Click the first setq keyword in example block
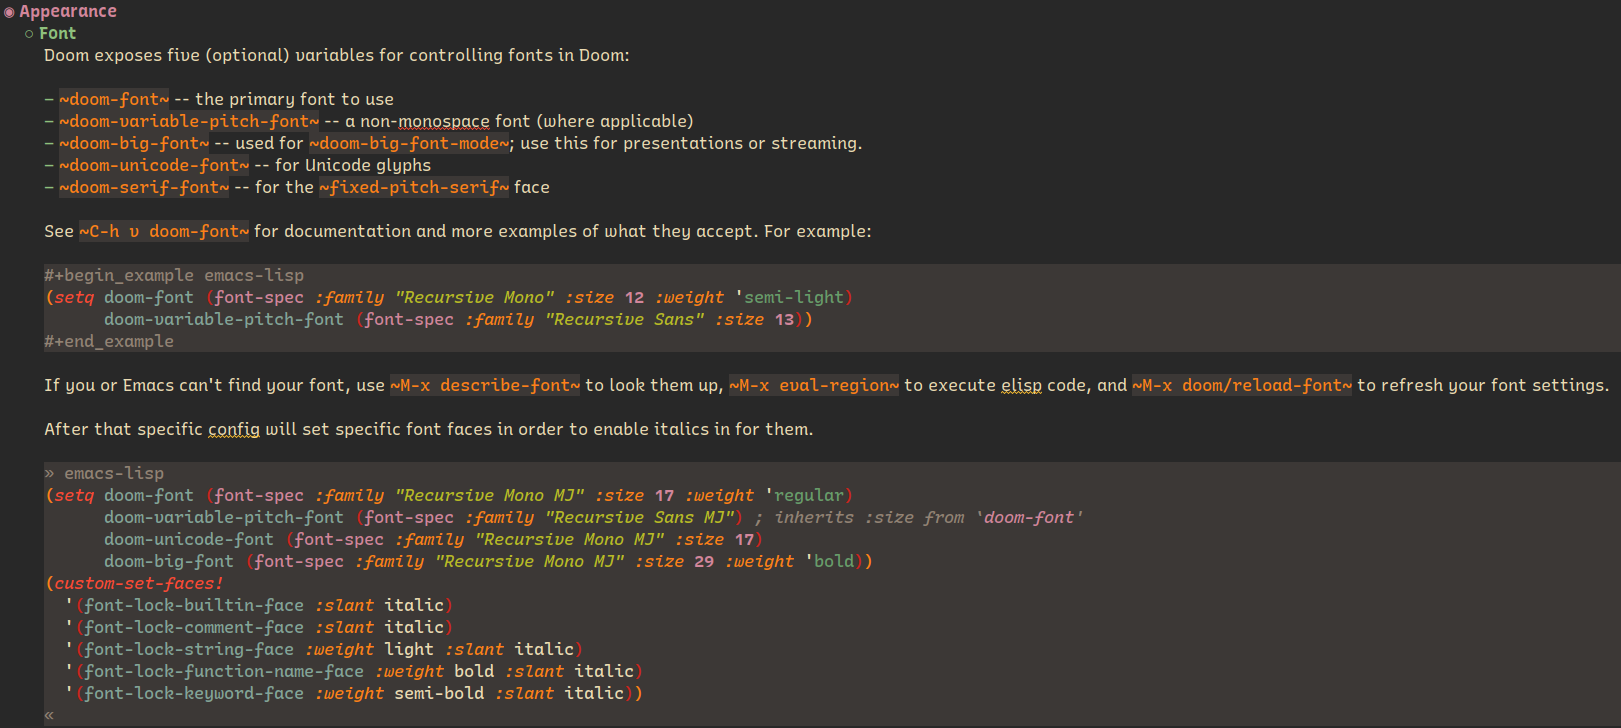 (74, 297)
